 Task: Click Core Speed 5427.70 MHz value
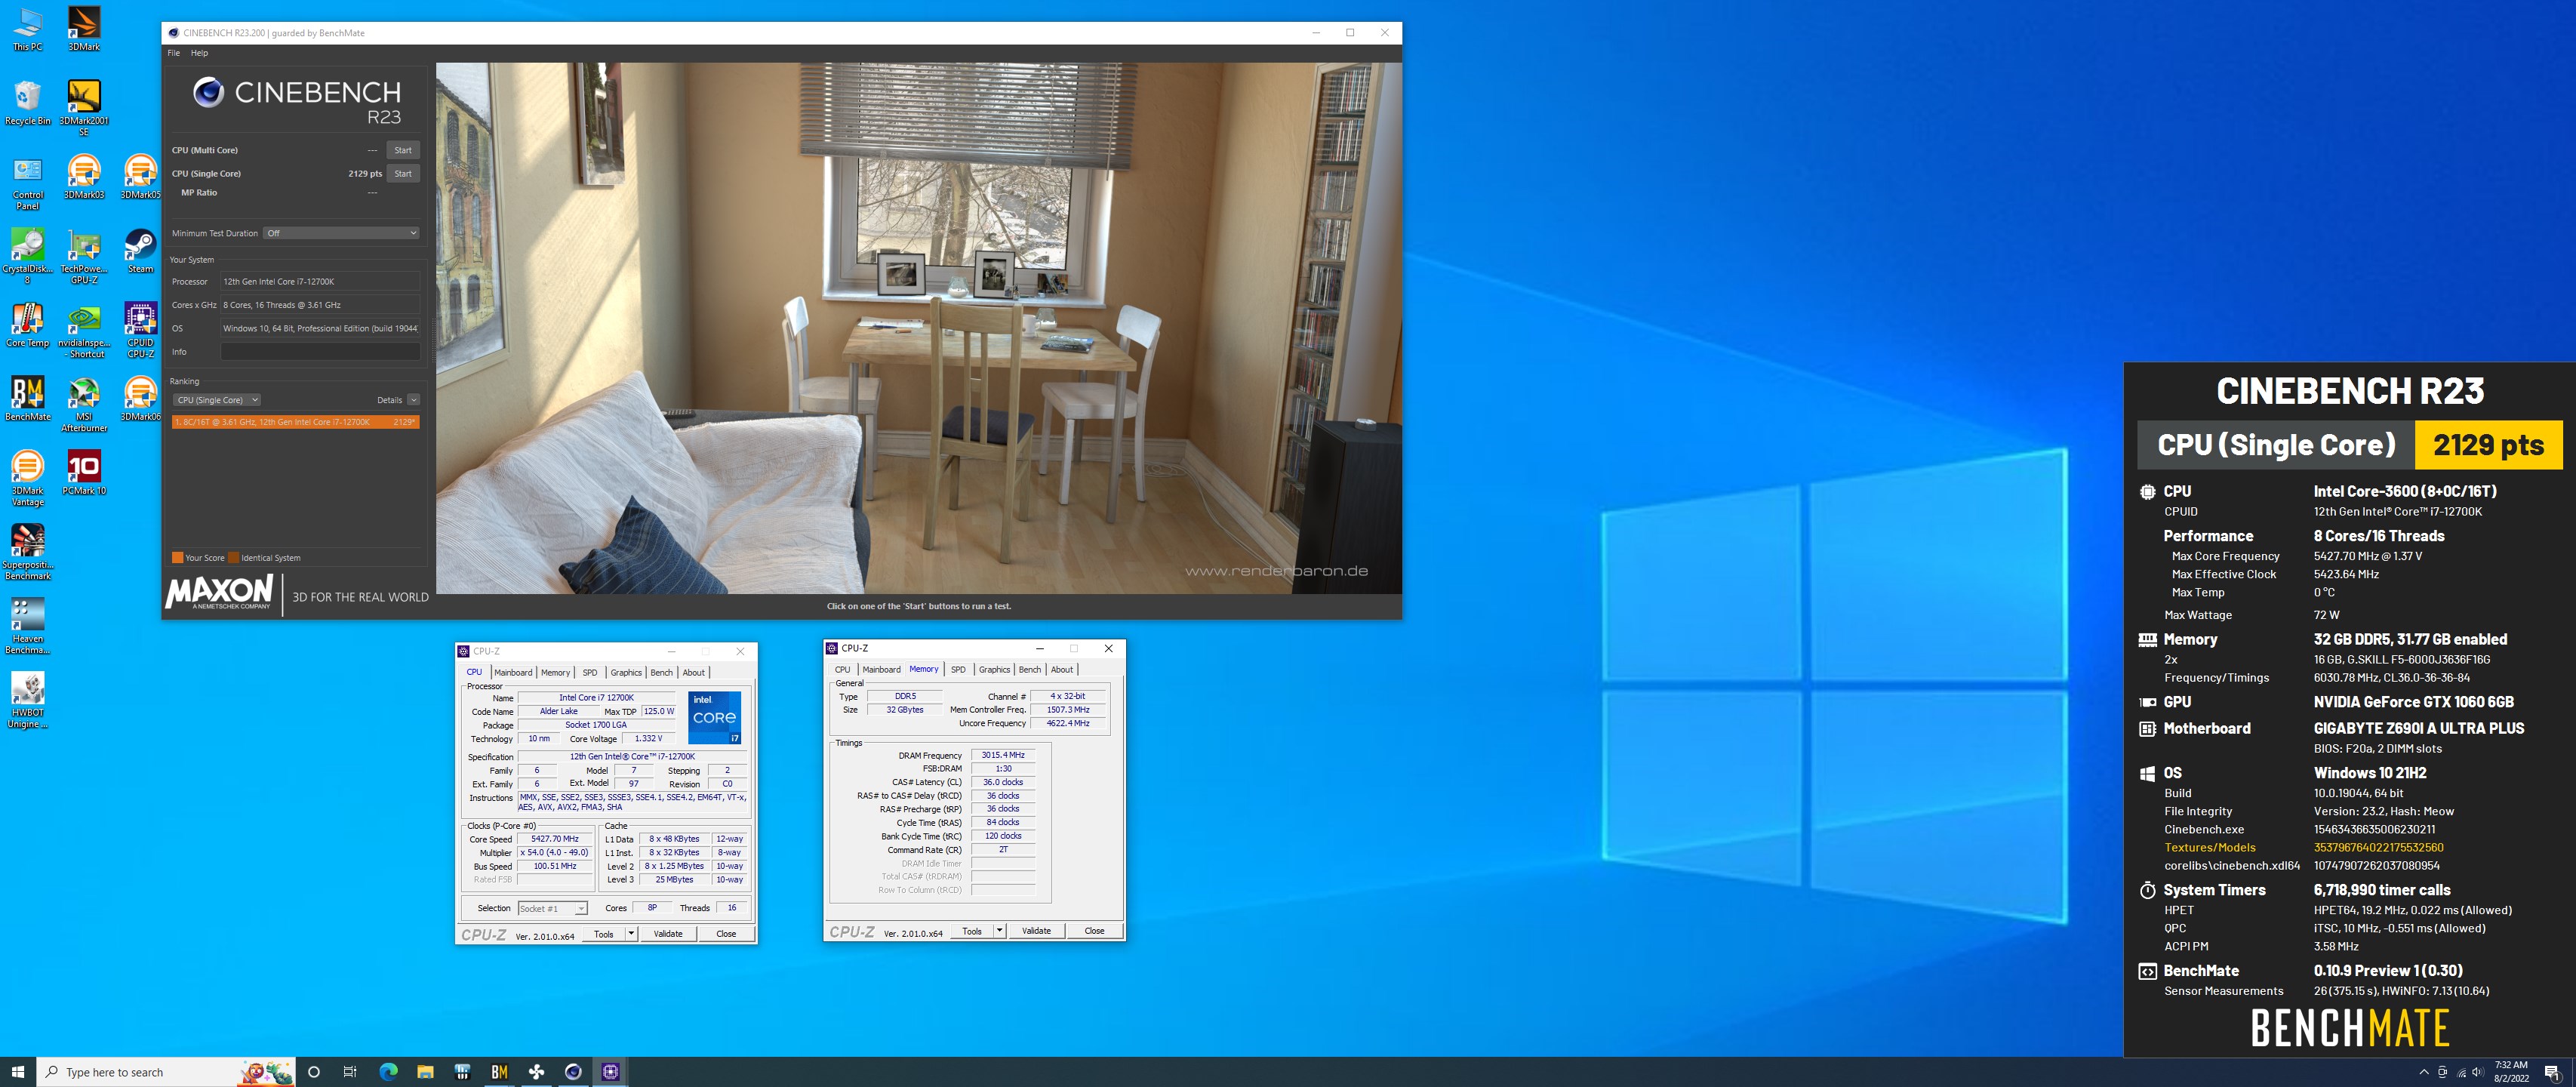555,839
